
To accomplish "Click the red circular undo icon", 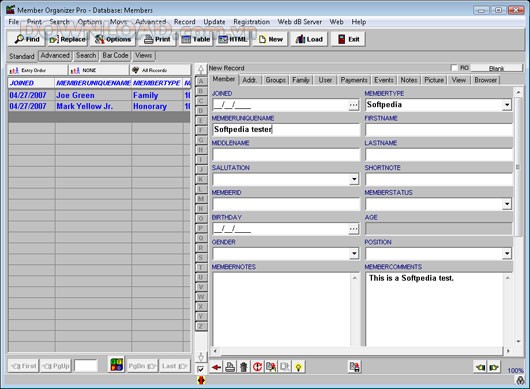I will coord(257,367).
